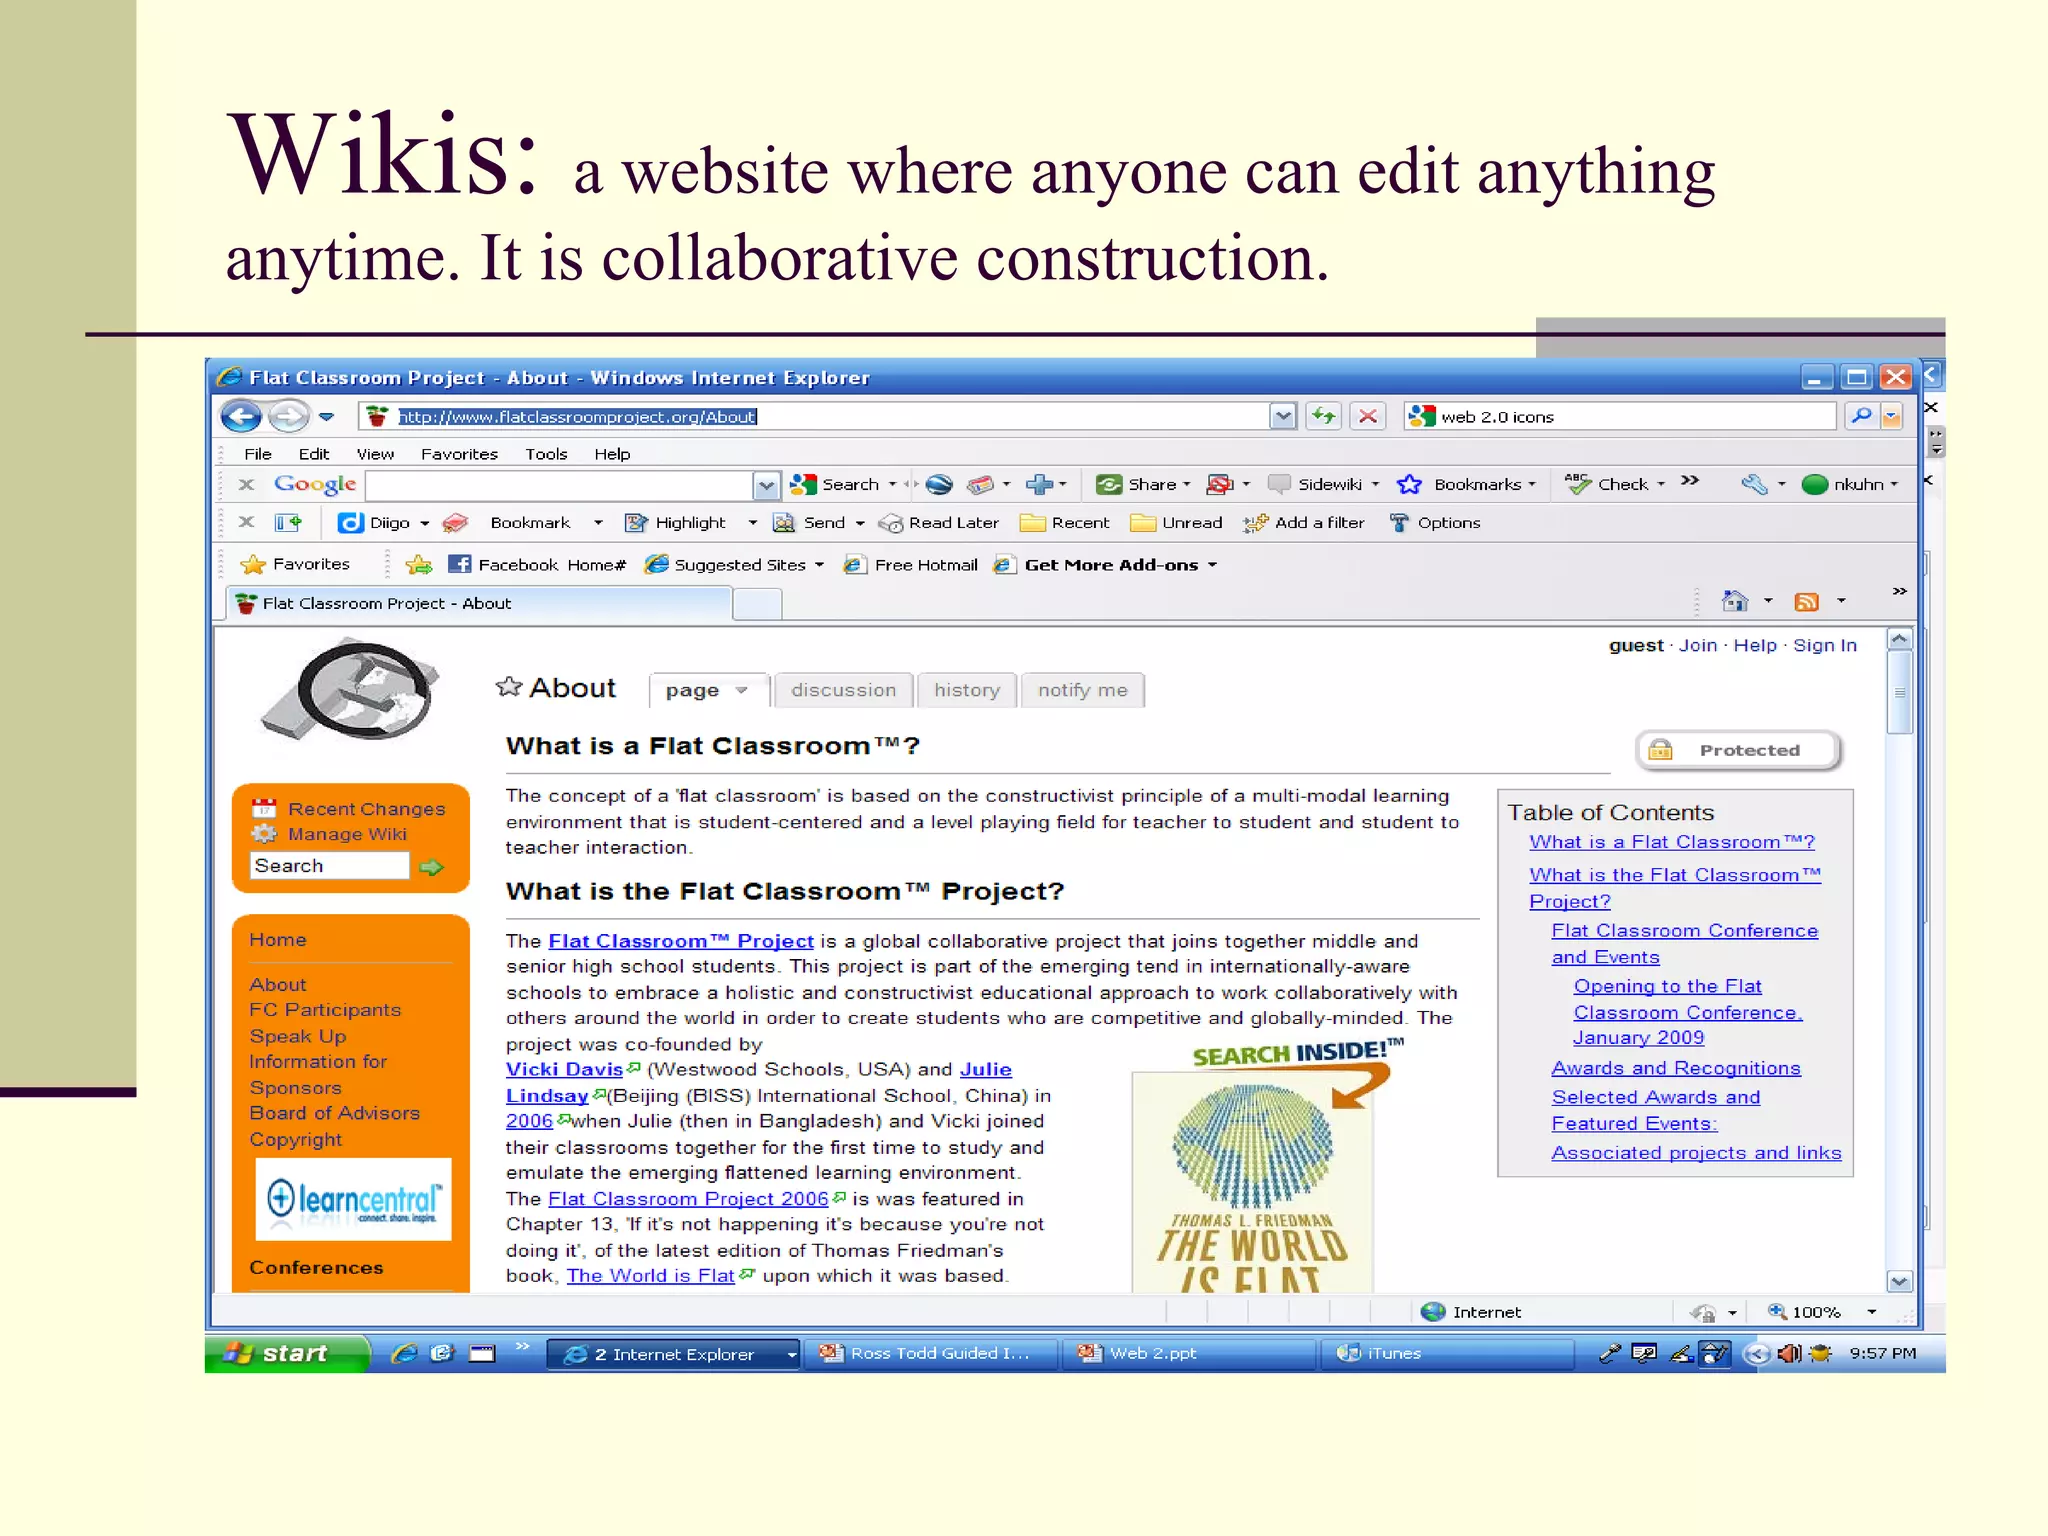Click the learncentral logo image
This screenshot has width=2048, height=1536.
pyautogui.click(x=353, y=1198)
